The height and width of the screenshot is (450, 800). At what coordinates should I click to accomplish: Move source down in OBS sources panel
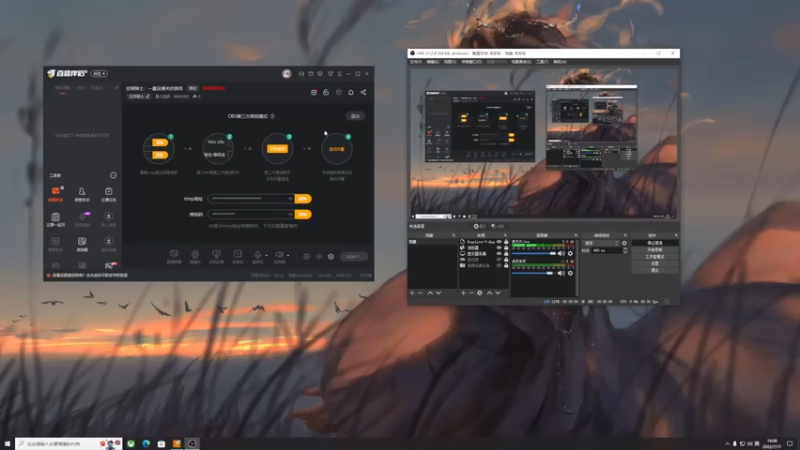497,293
